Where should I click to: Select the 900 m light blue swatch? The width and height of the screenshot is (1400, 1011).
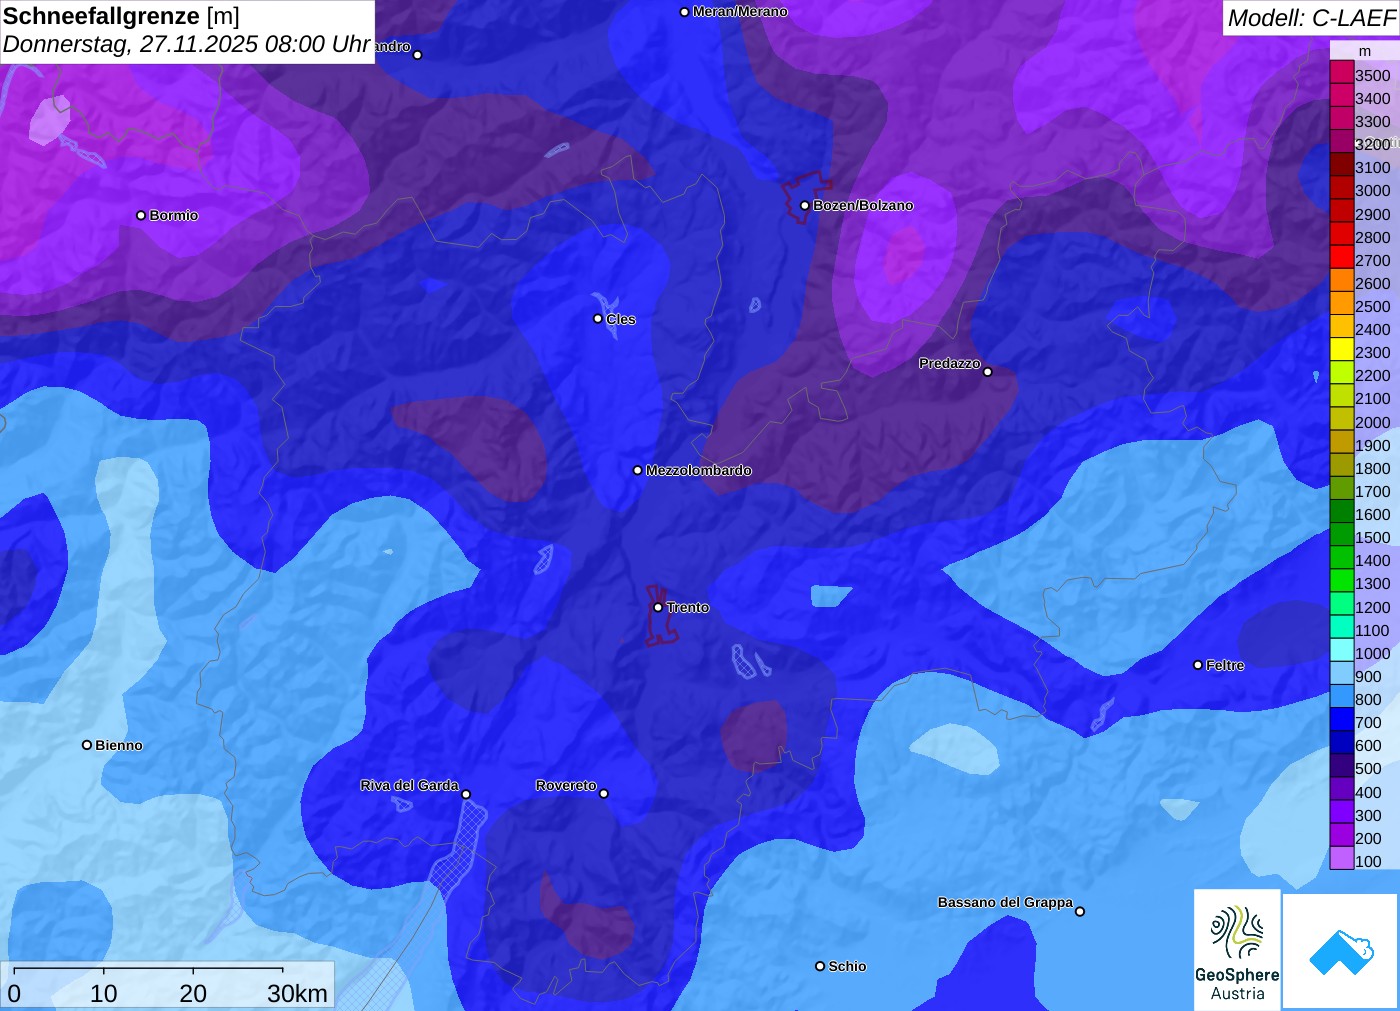pos(1342,673)
